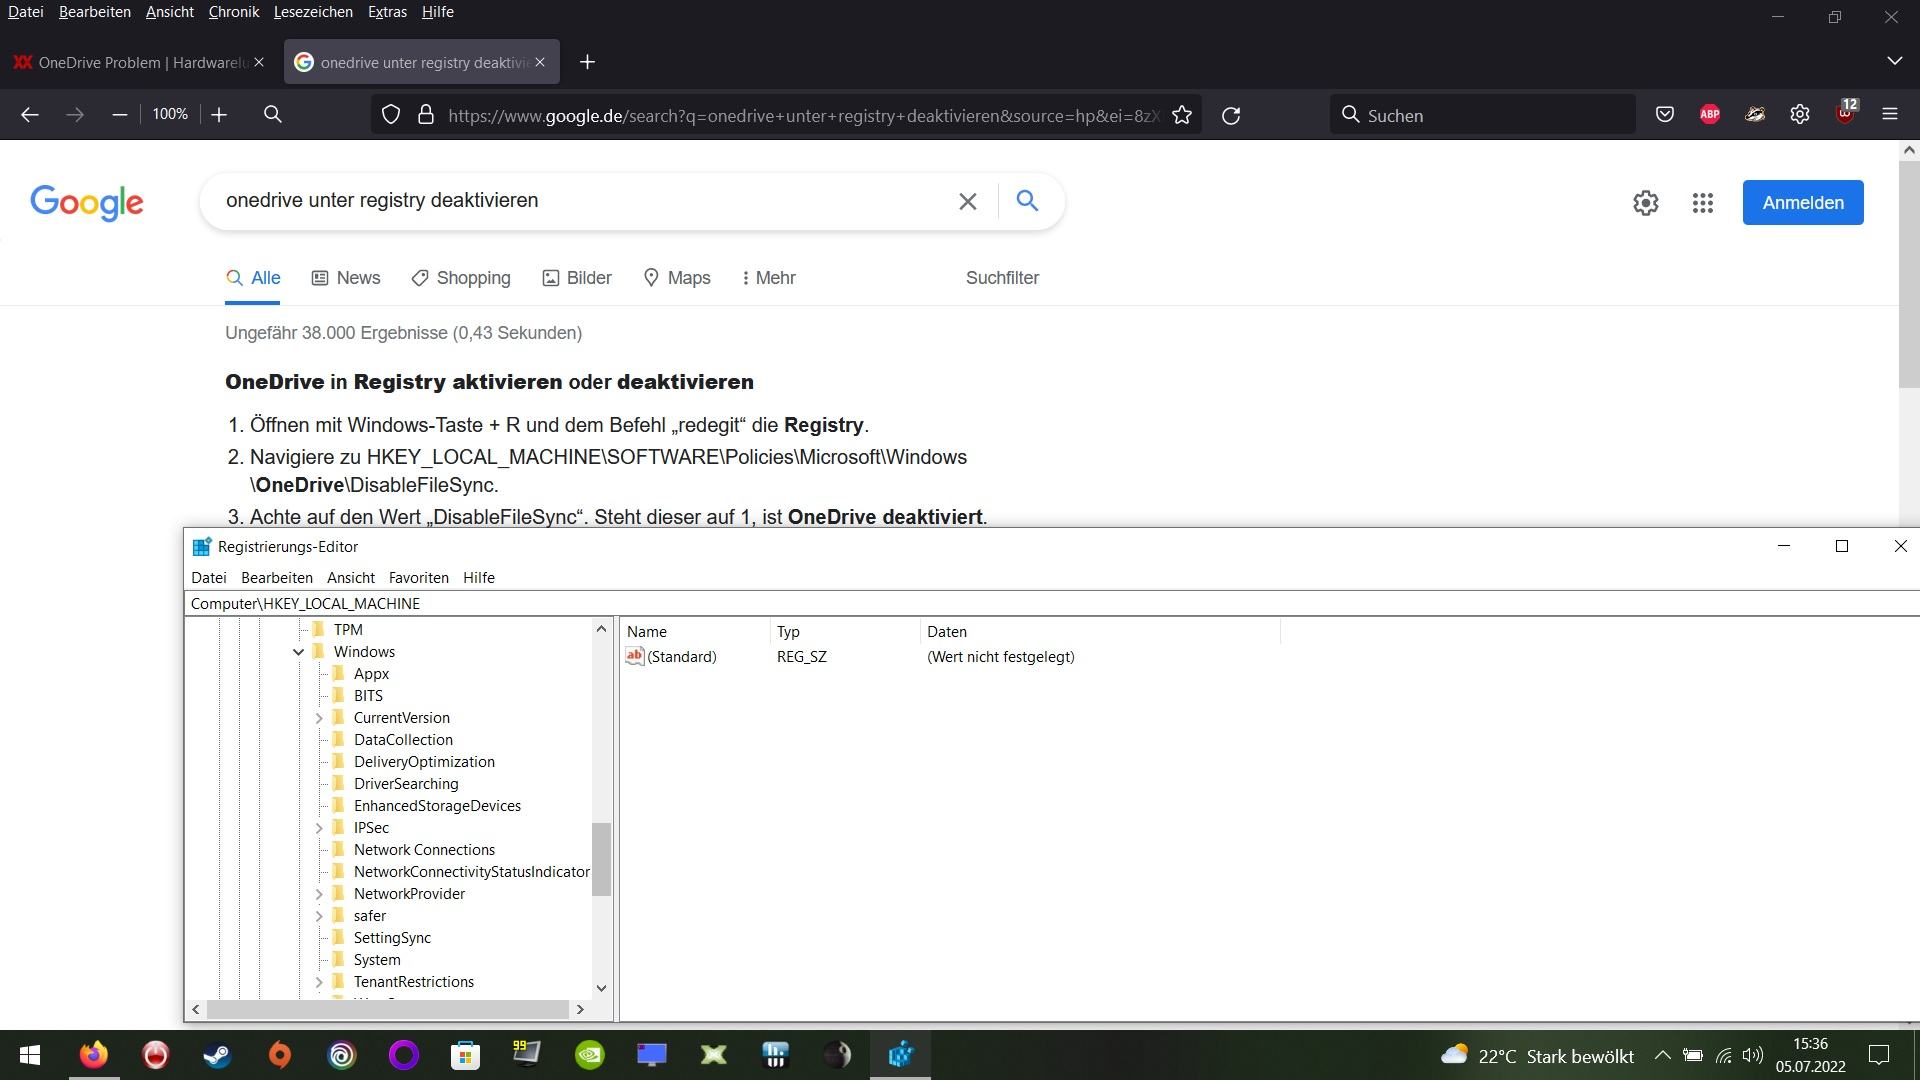
Task: Open Google quick settings gear
Action: pyautogui.click(x=1646, y=203)
